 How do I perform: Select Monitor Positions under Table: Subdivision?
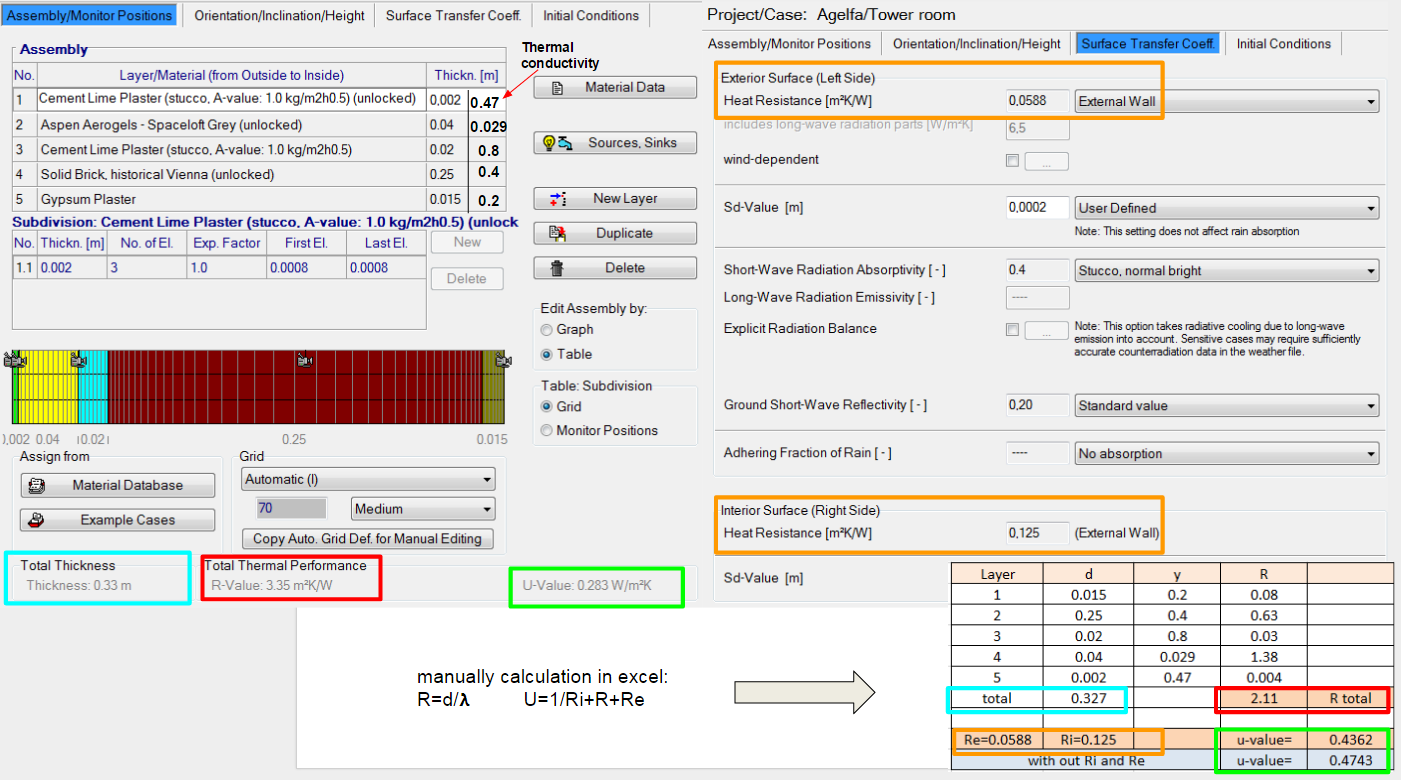(548, 430)
